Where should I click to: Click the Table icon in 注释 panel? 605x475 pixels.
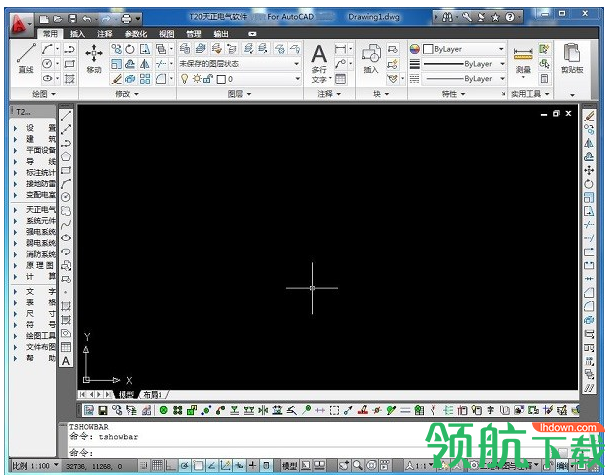click(340, 79)
